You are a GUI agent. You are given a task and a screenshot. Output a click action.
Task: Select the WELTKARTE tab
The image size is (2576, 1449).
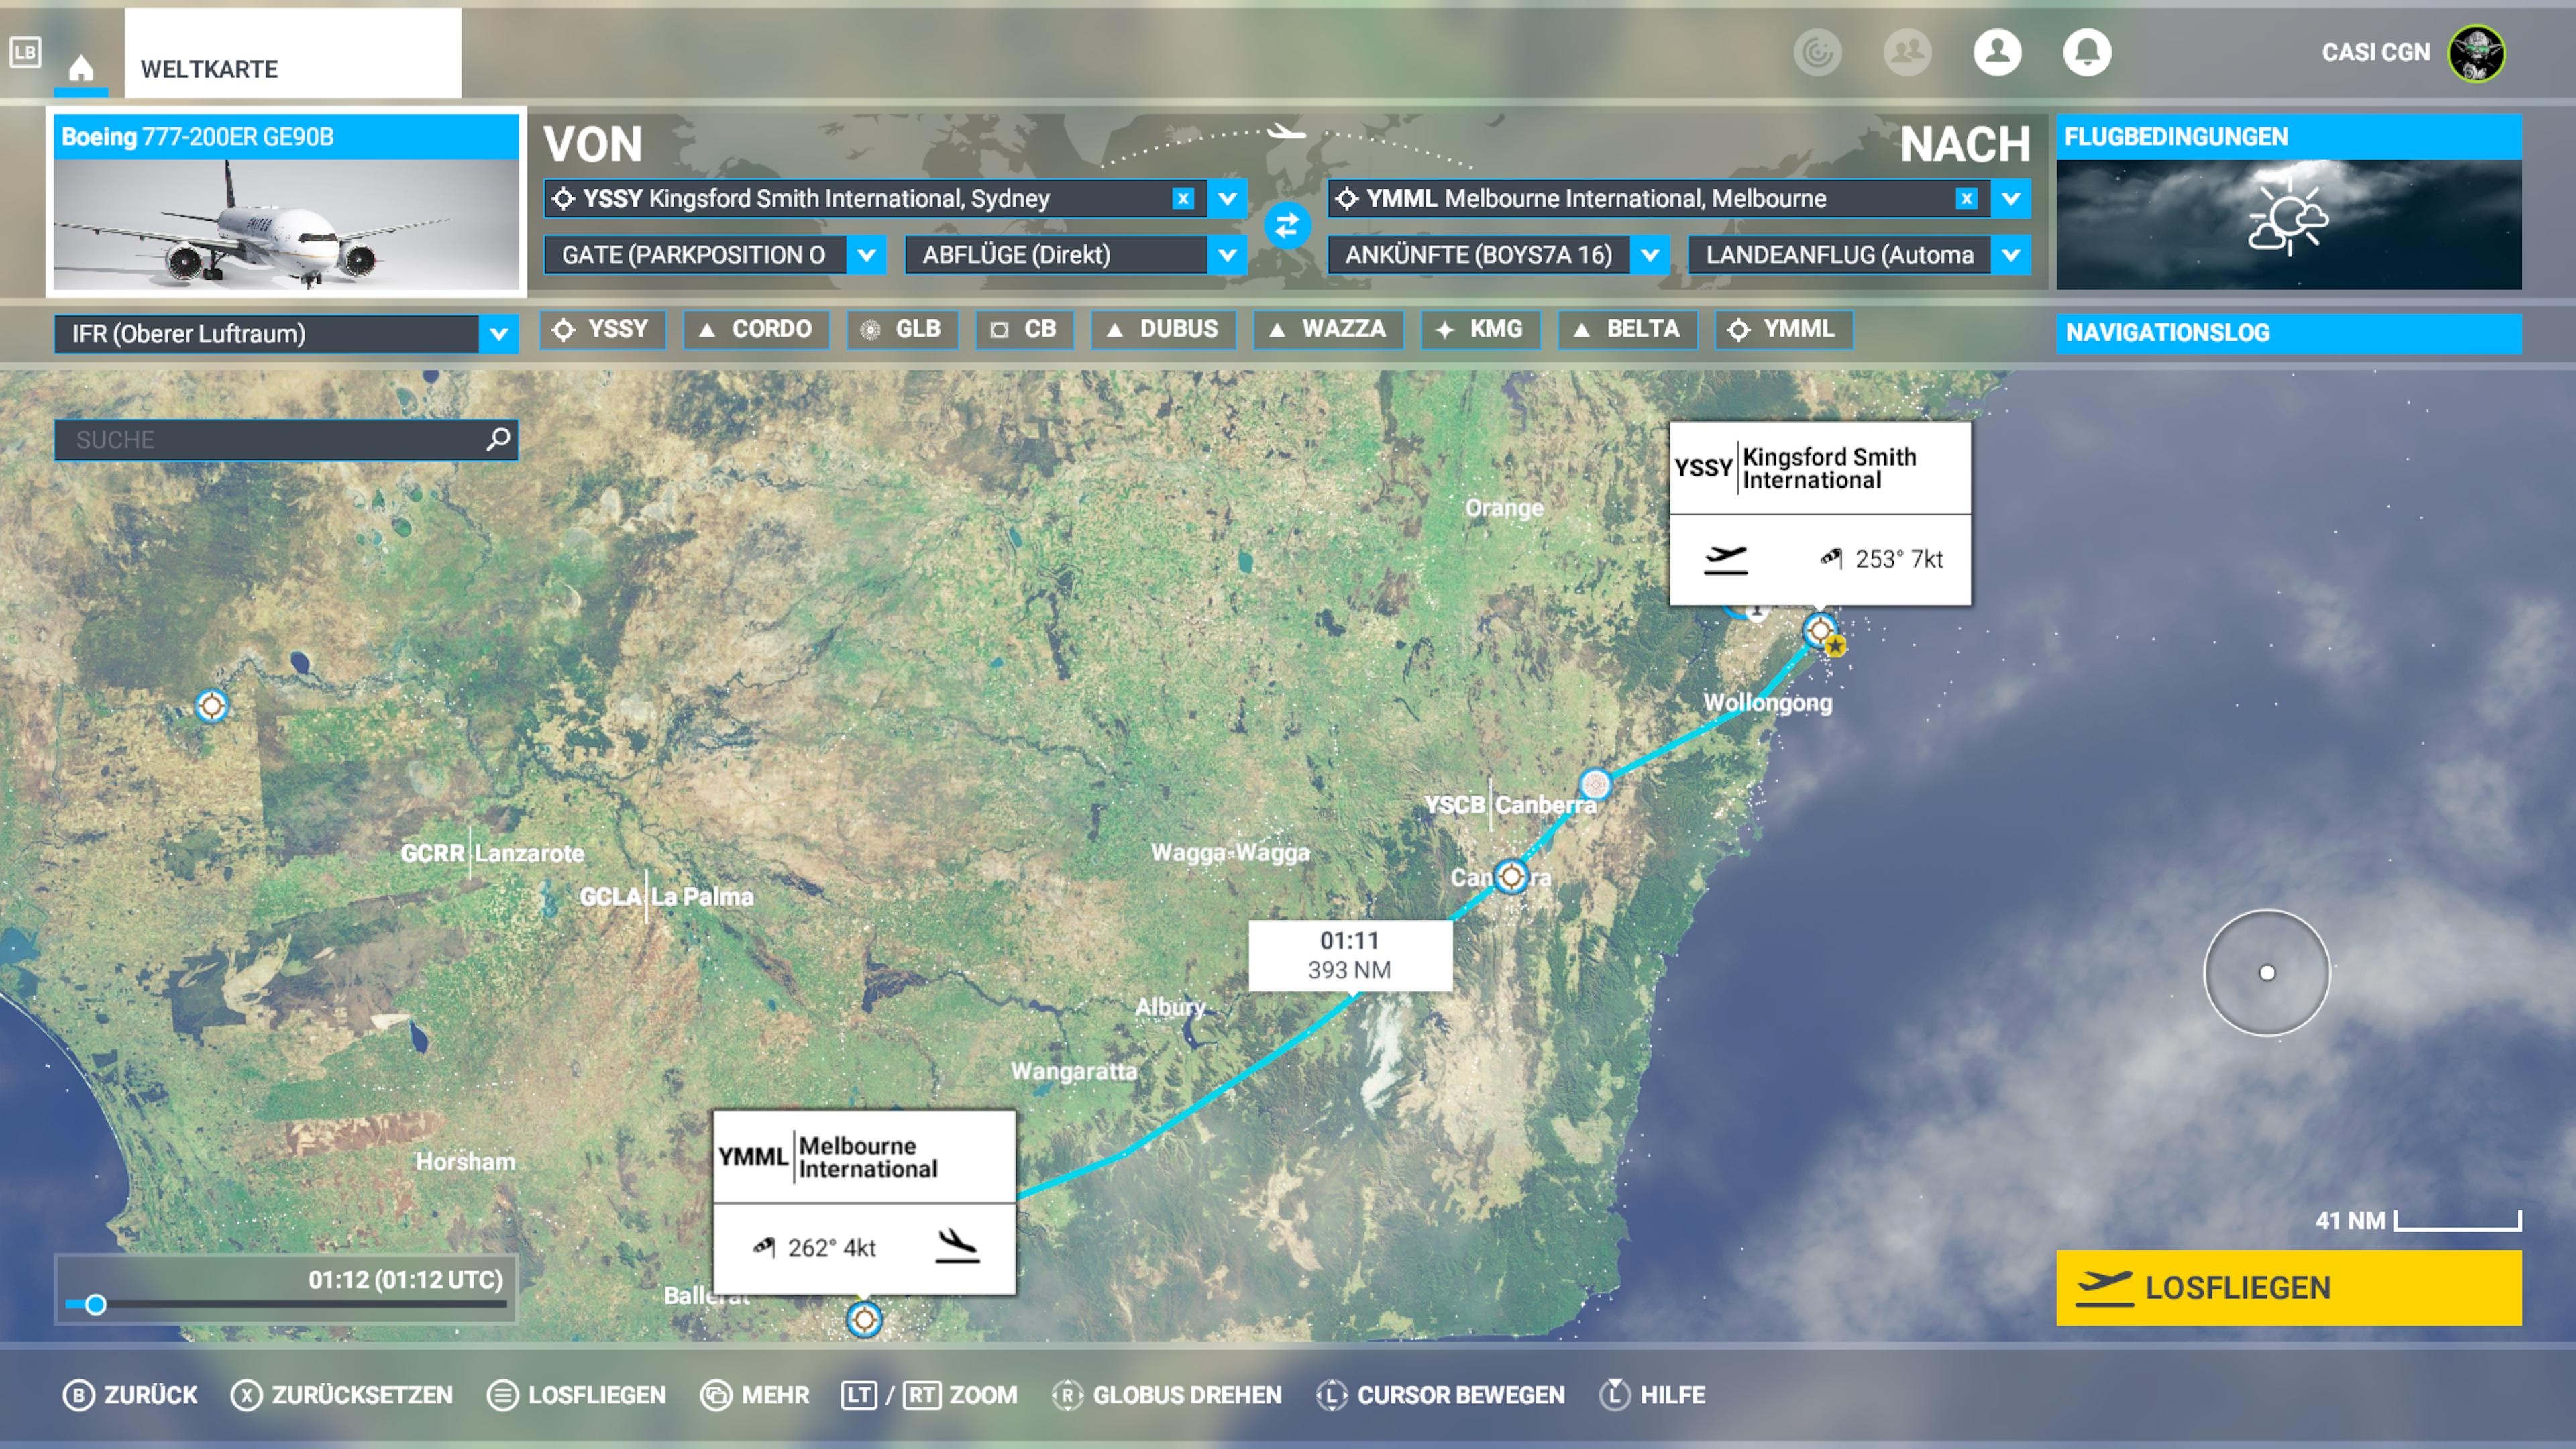(292, 53)
